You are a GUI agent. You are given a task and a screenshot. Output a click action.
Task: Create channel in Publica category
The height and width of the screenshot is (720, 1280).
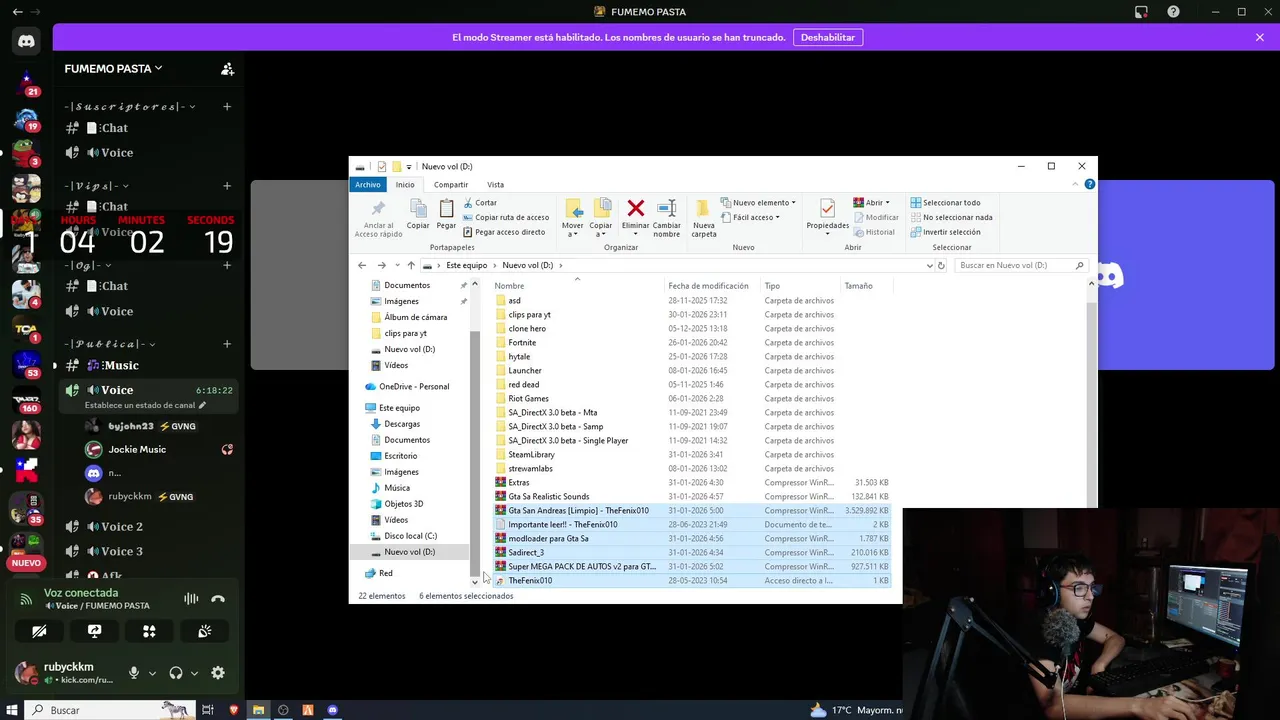[x=227, y=344]
